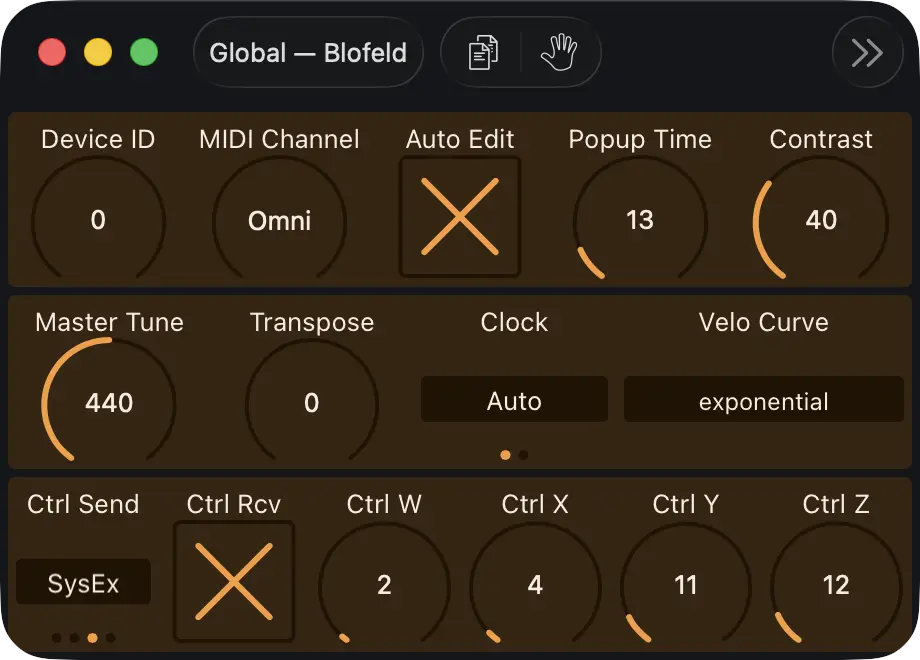Open the Ctrl Send SysEx selector

pyautogui.click(x=83, y=581)
